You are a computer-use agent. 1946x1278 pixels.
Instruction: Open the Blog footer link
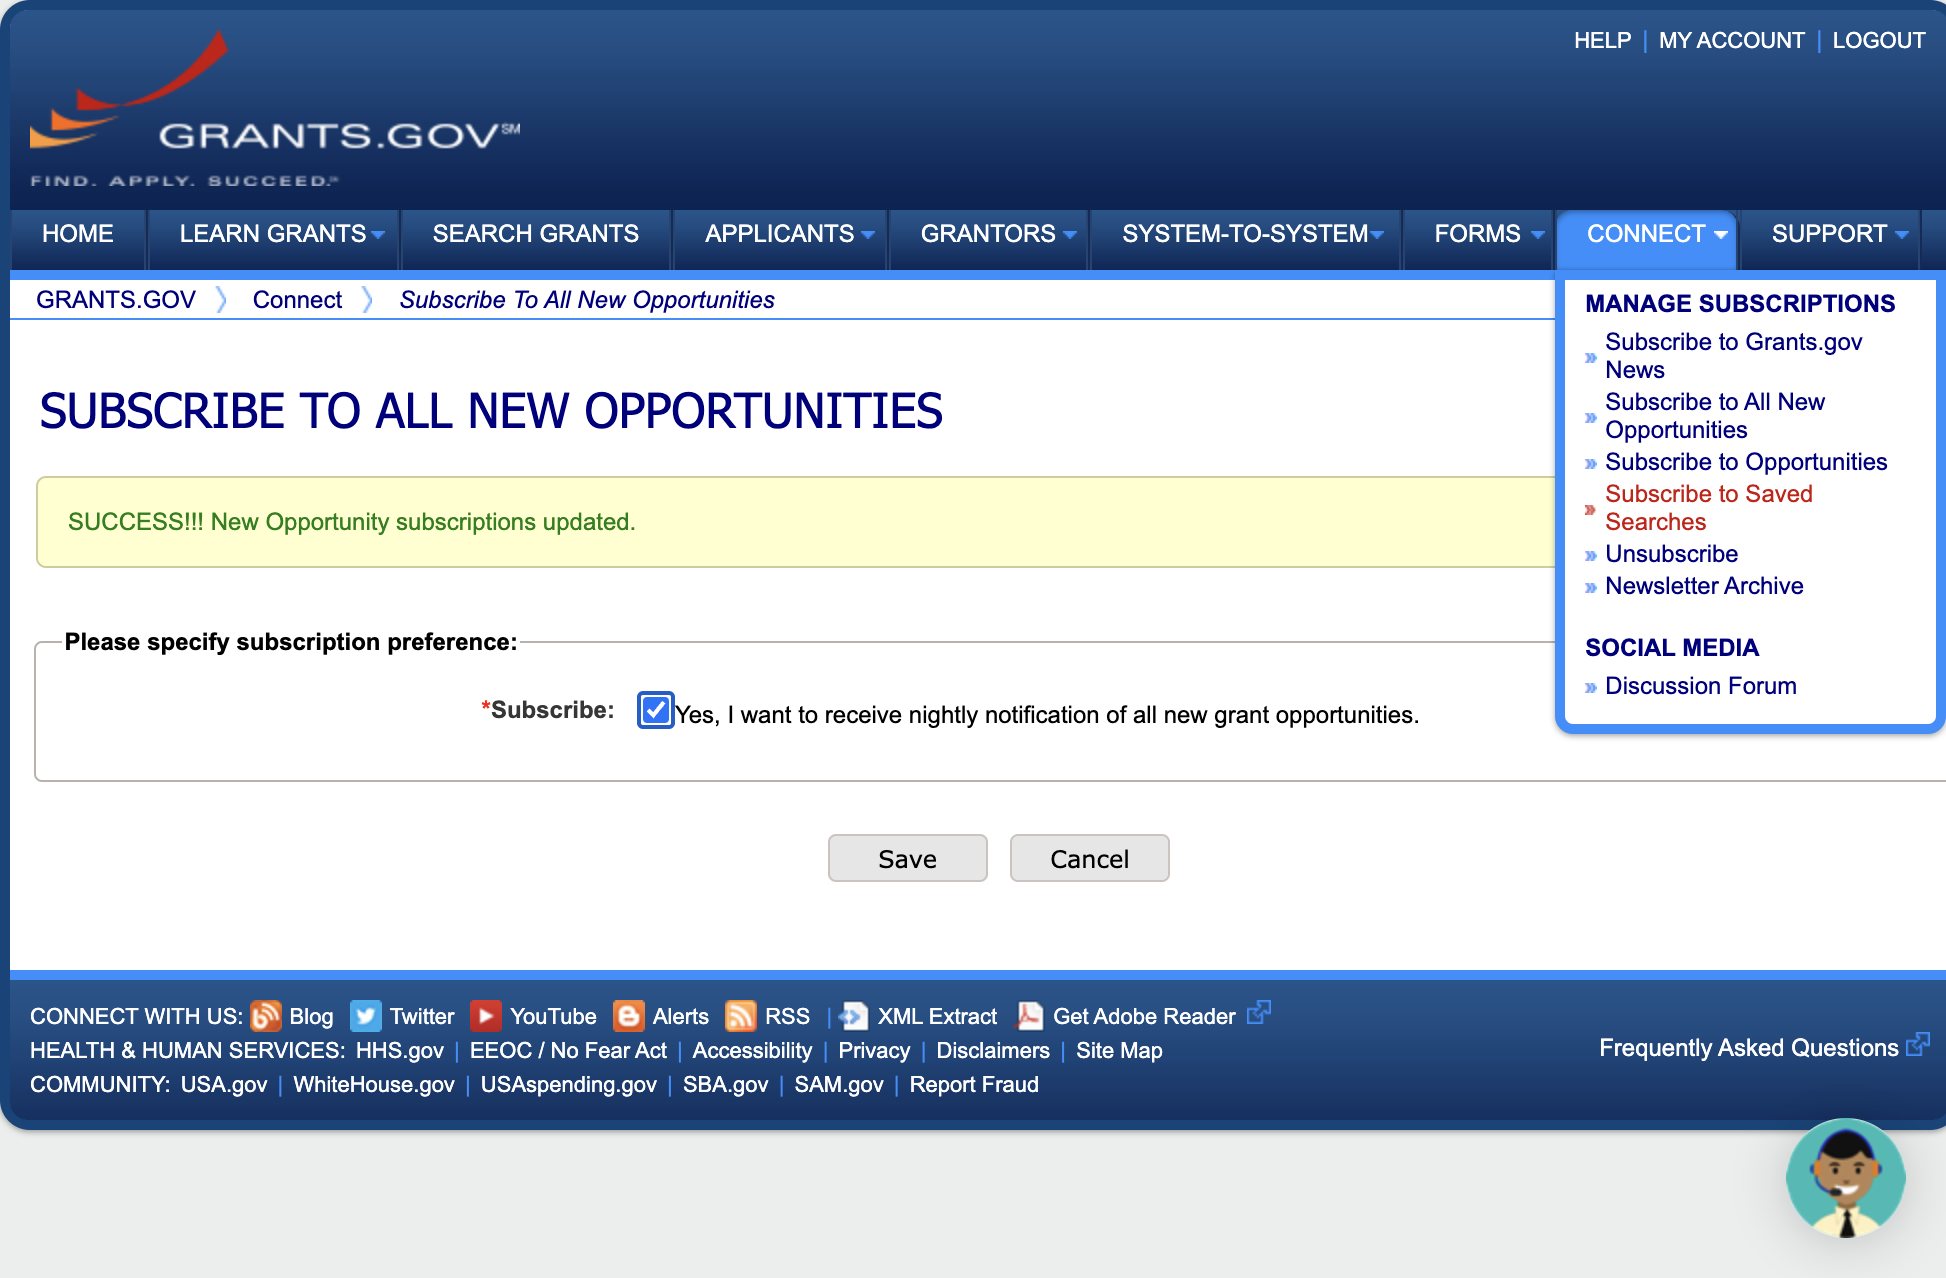pyautogui.click(x=311, y=1017)
